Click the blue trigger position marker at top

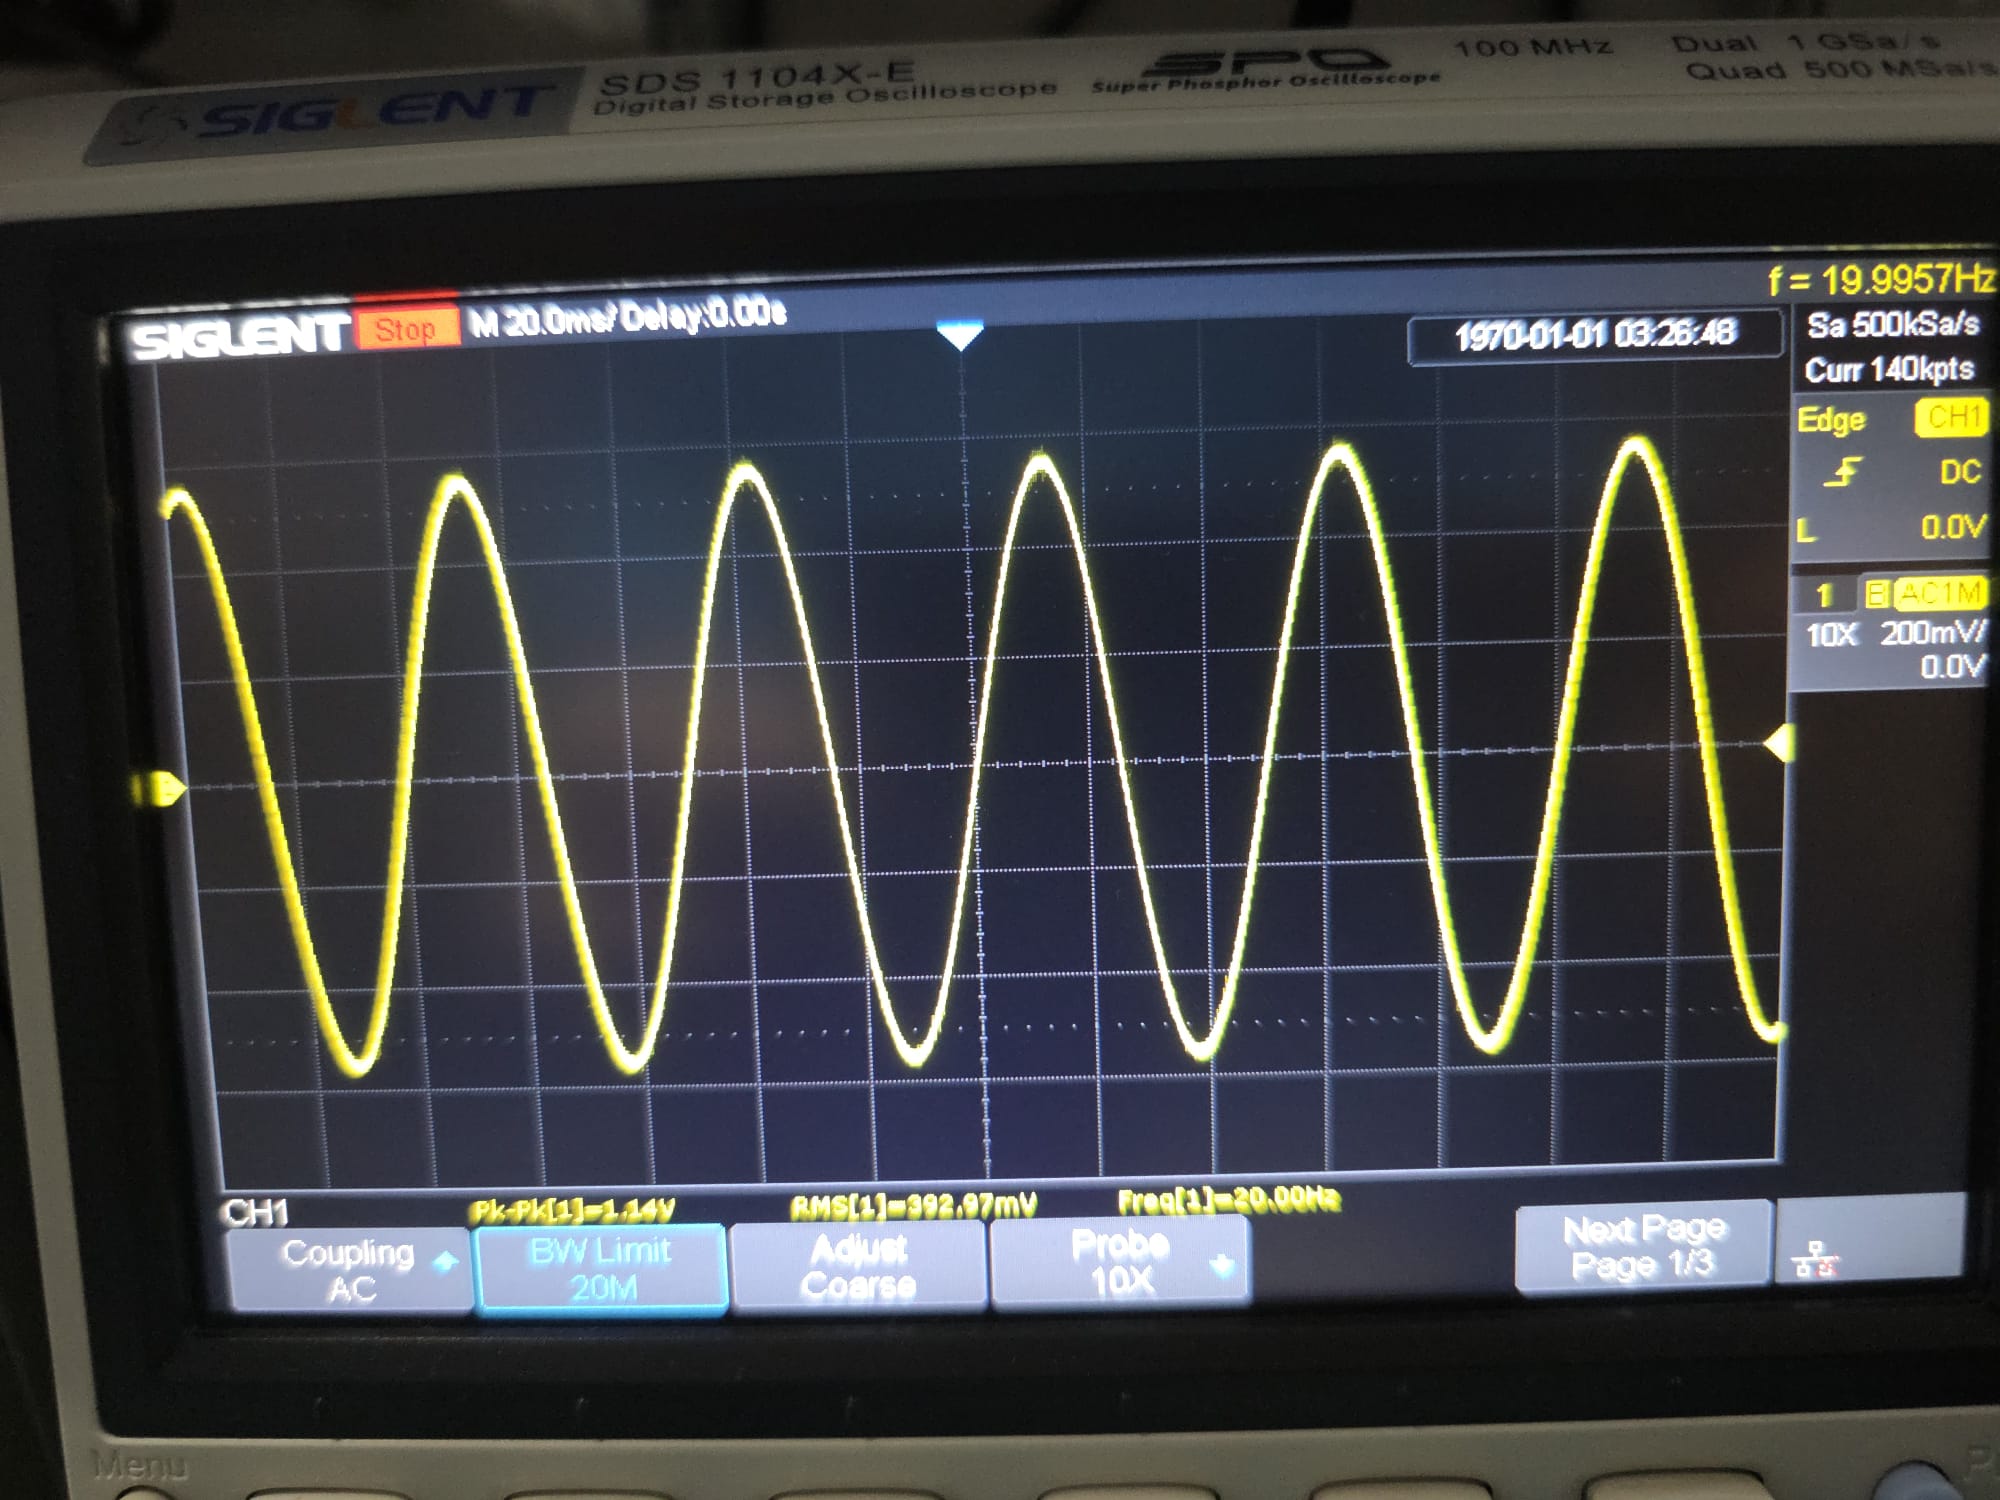[x=961, y=335]
